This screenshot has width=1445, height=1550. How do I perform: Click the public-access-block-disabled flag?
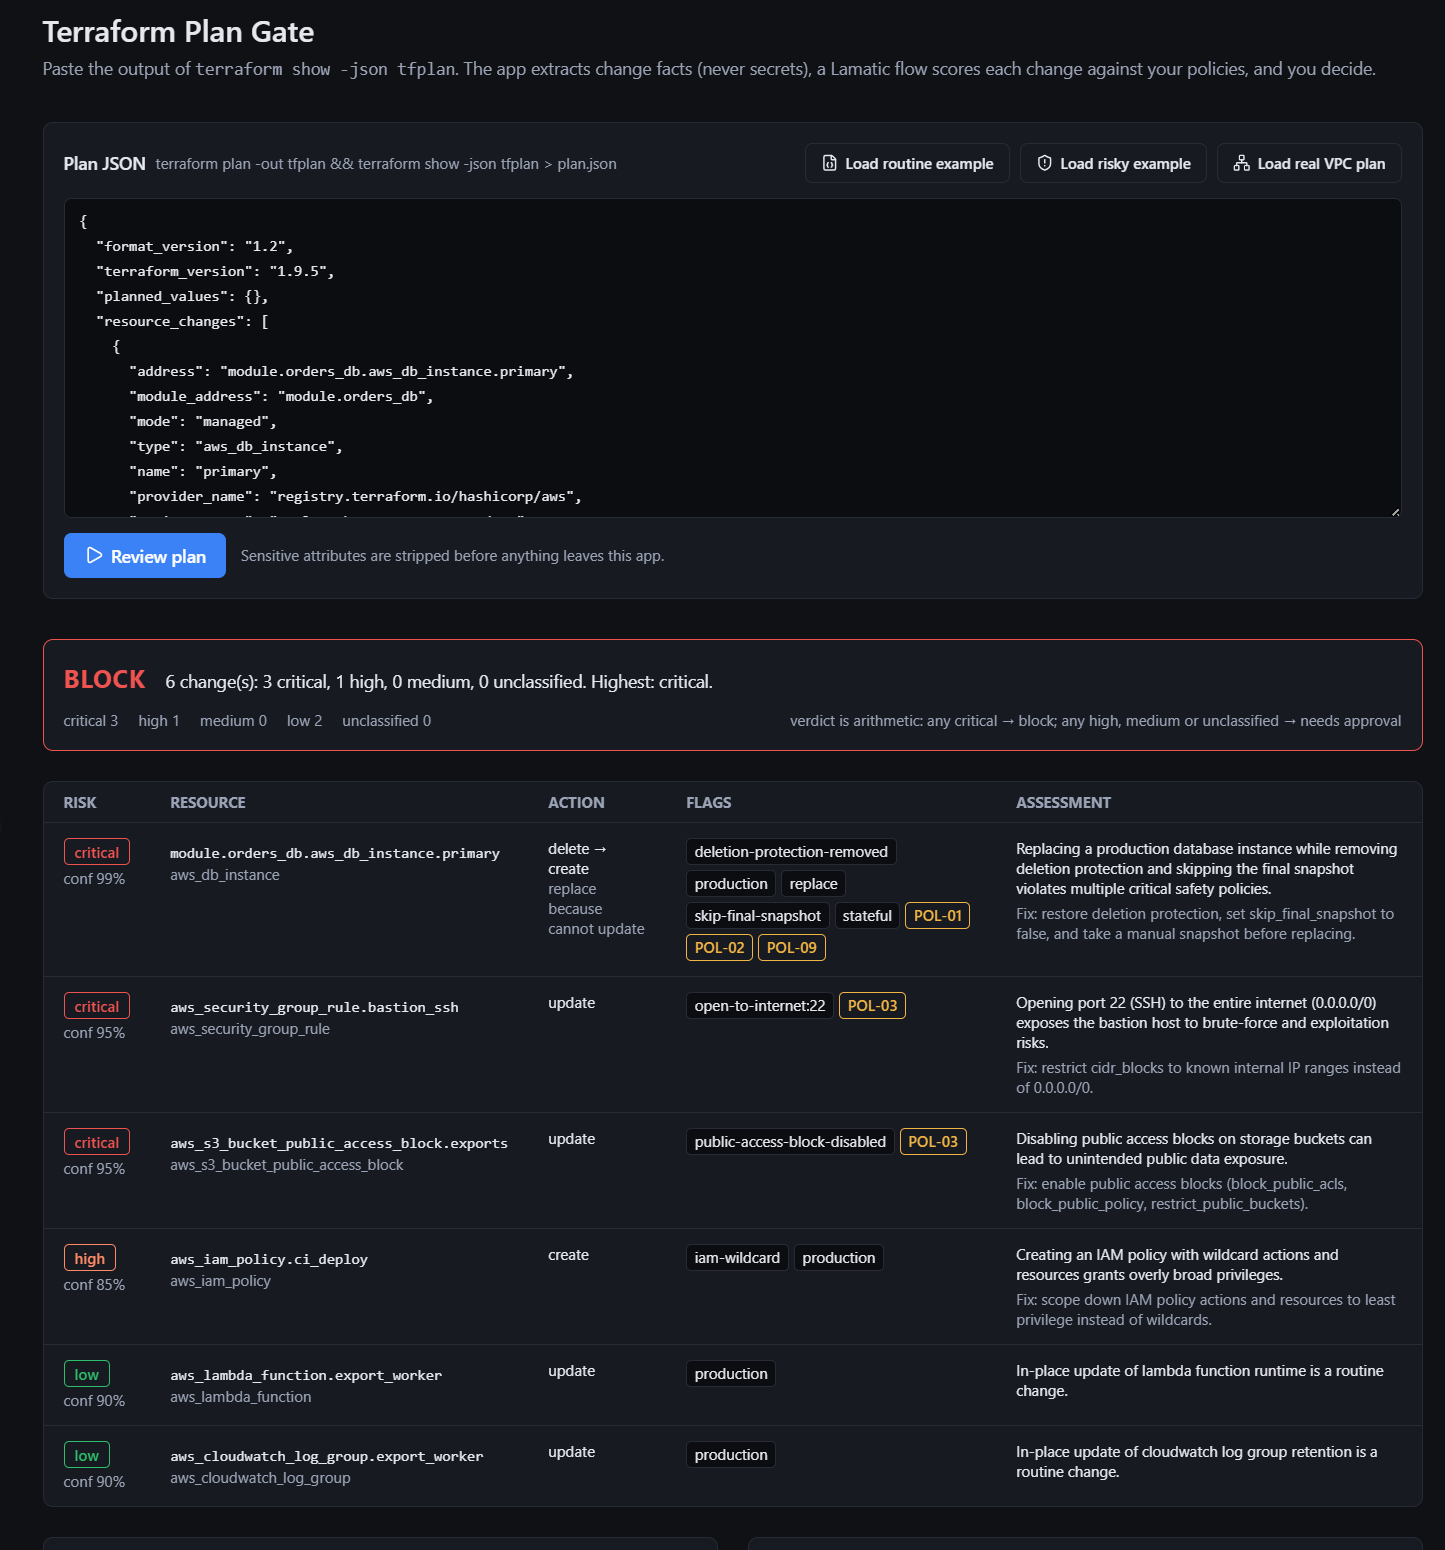coord(790,1142)
